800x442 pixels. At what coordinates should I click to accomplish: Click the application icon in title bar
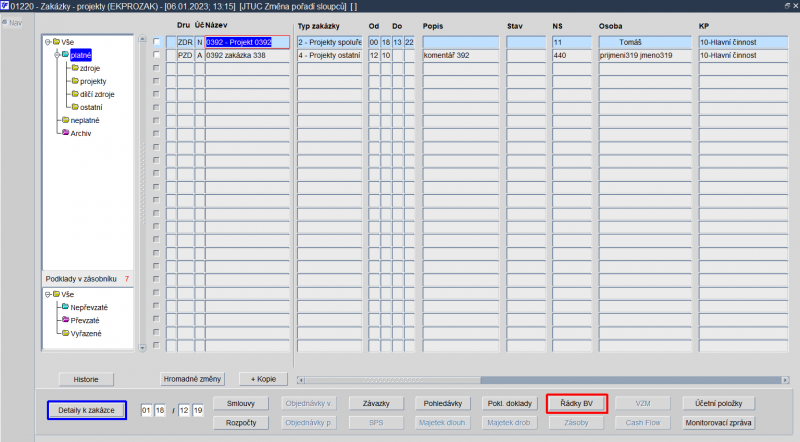[x=5, y=6]
